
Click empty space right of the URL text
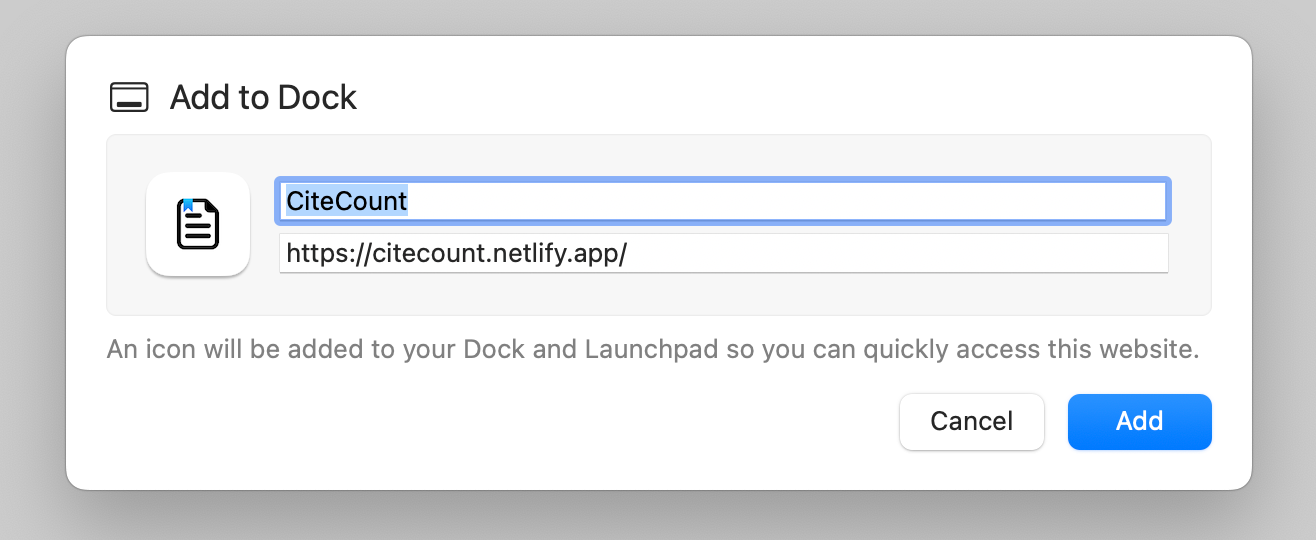(x=900, y=253)
